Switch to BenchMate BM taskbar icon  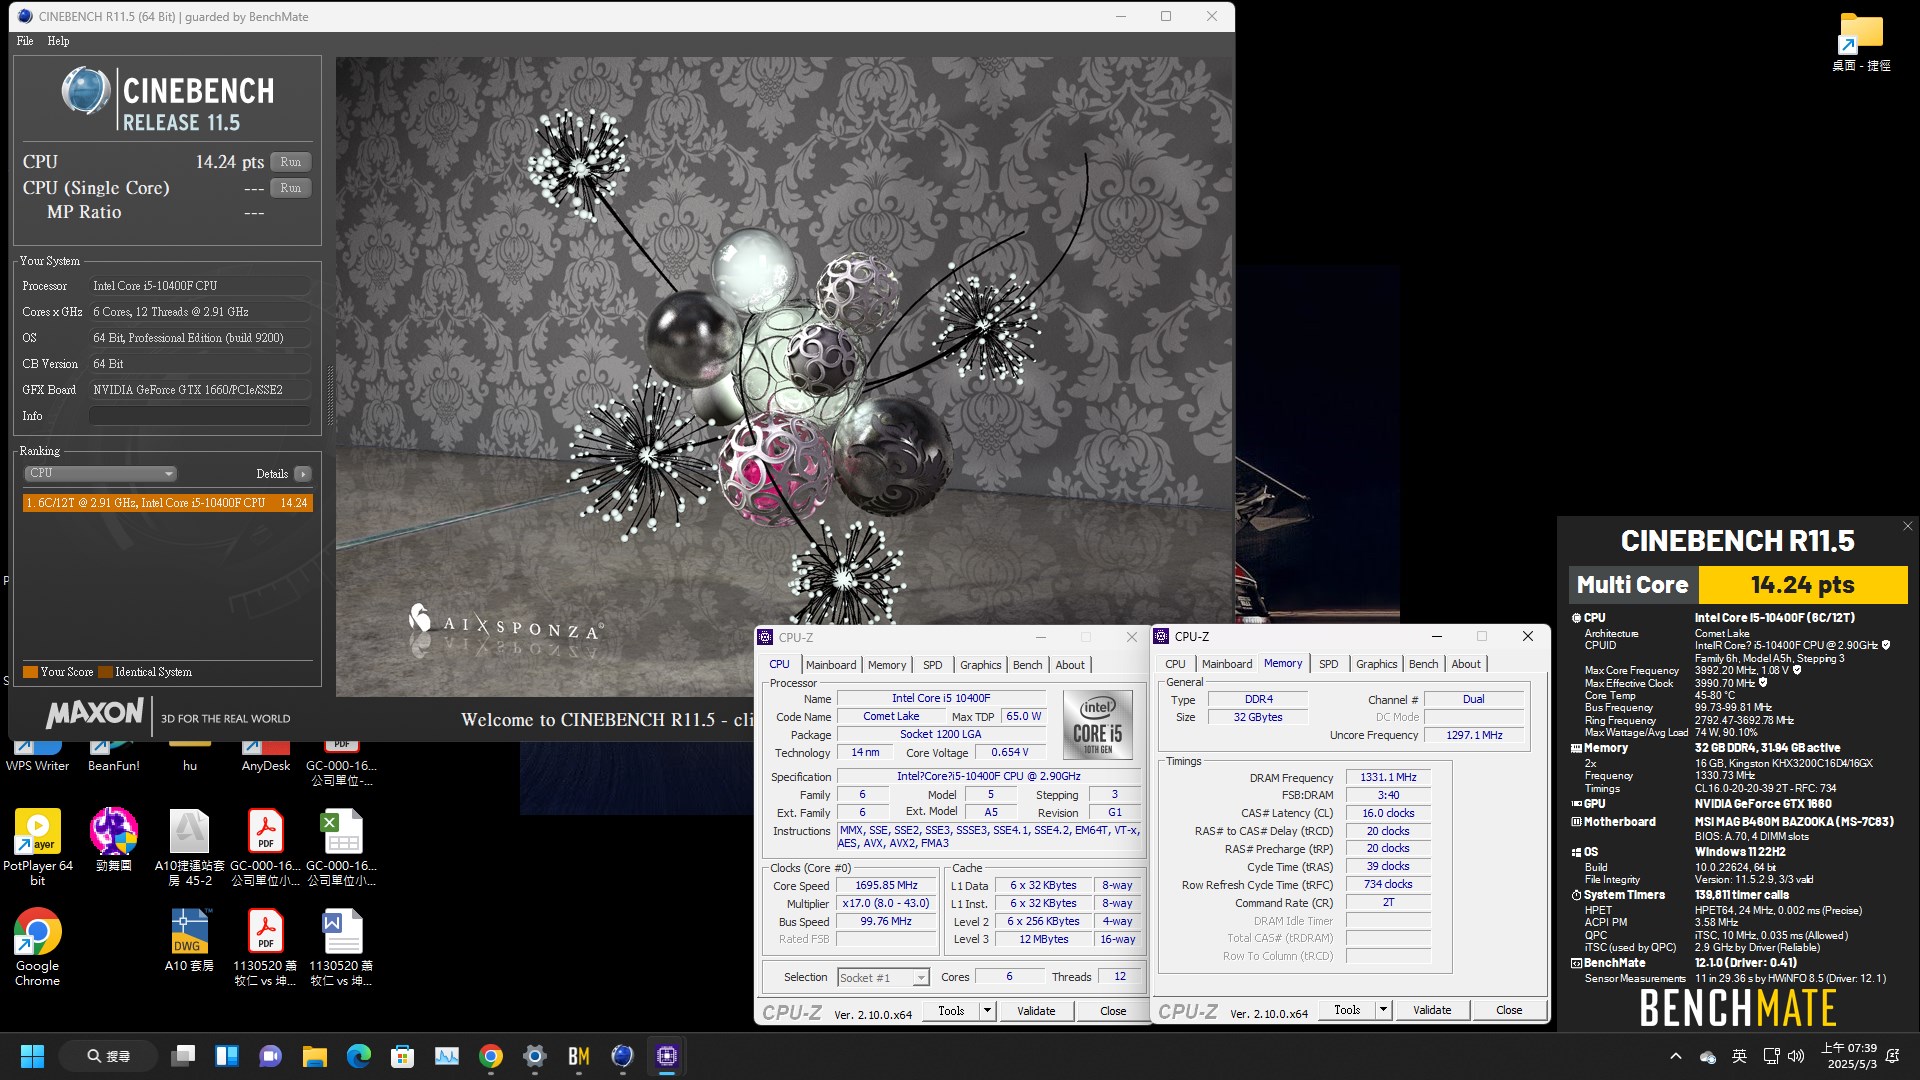click(579, 1056)
